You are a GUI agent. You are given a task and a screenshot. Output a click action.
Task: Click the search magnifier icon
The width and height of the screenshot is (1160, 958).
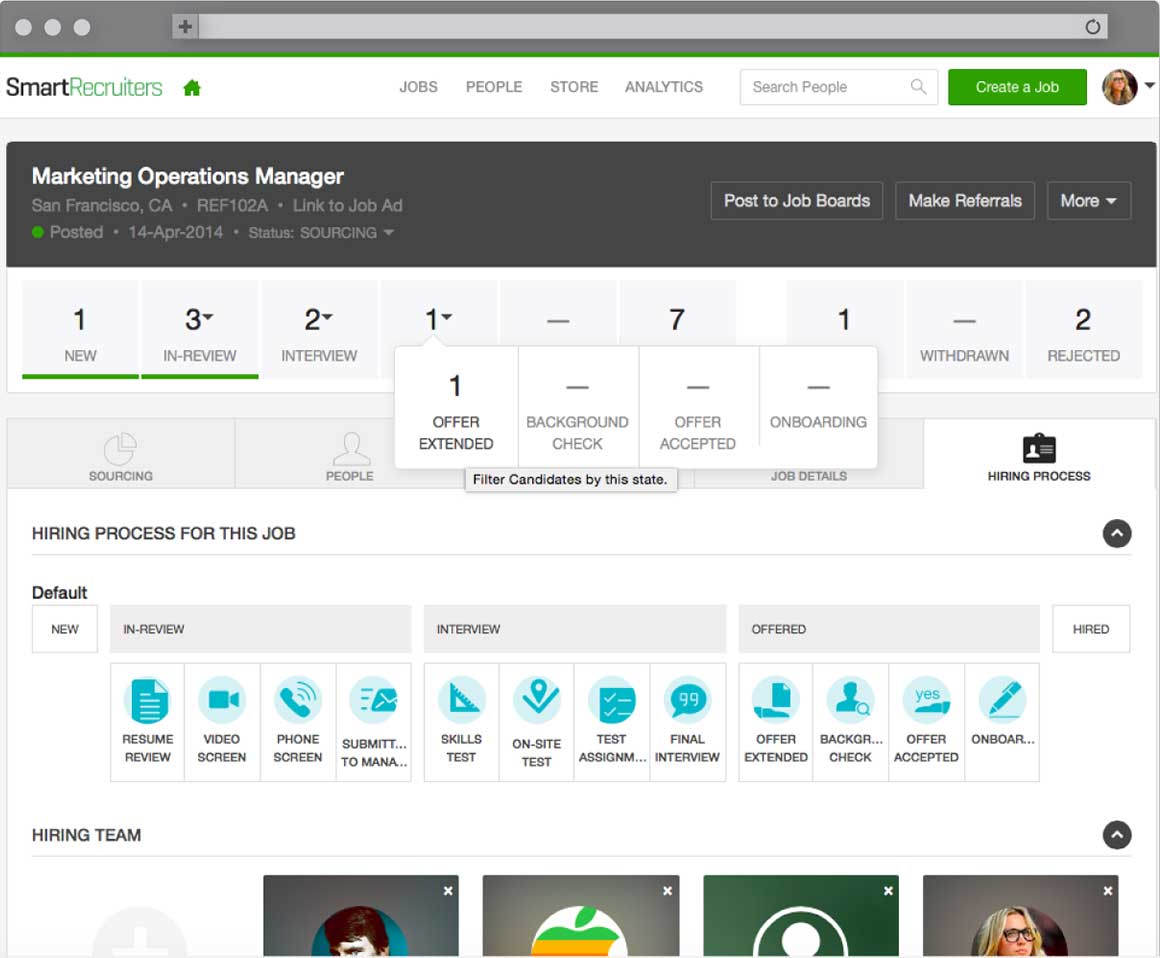coord(918,87)
